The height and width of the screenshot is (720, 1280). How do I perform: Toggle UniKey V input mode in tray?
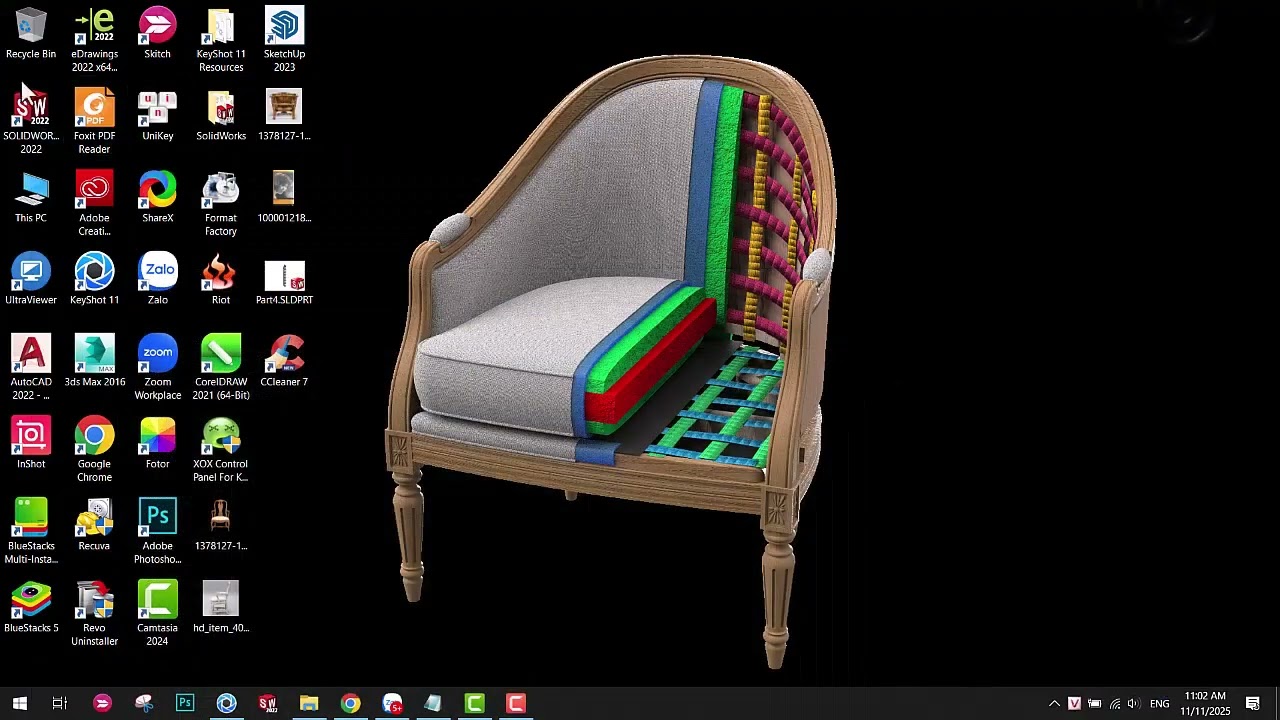point(1074,704)
